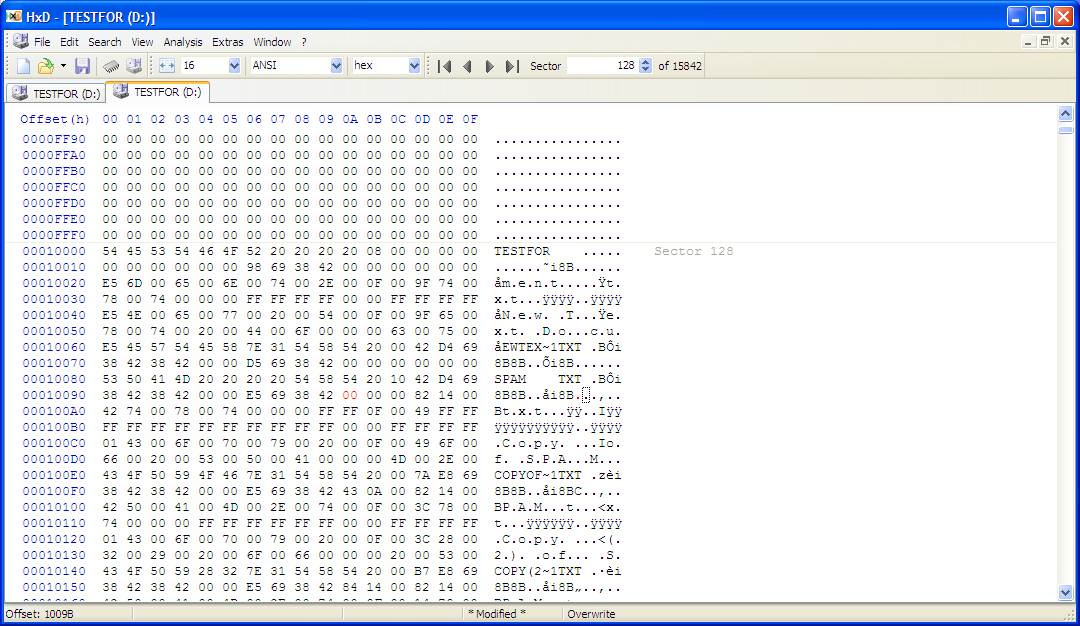
Task: Click the scrollbar up arrow
Action: tap(1066, 114)
